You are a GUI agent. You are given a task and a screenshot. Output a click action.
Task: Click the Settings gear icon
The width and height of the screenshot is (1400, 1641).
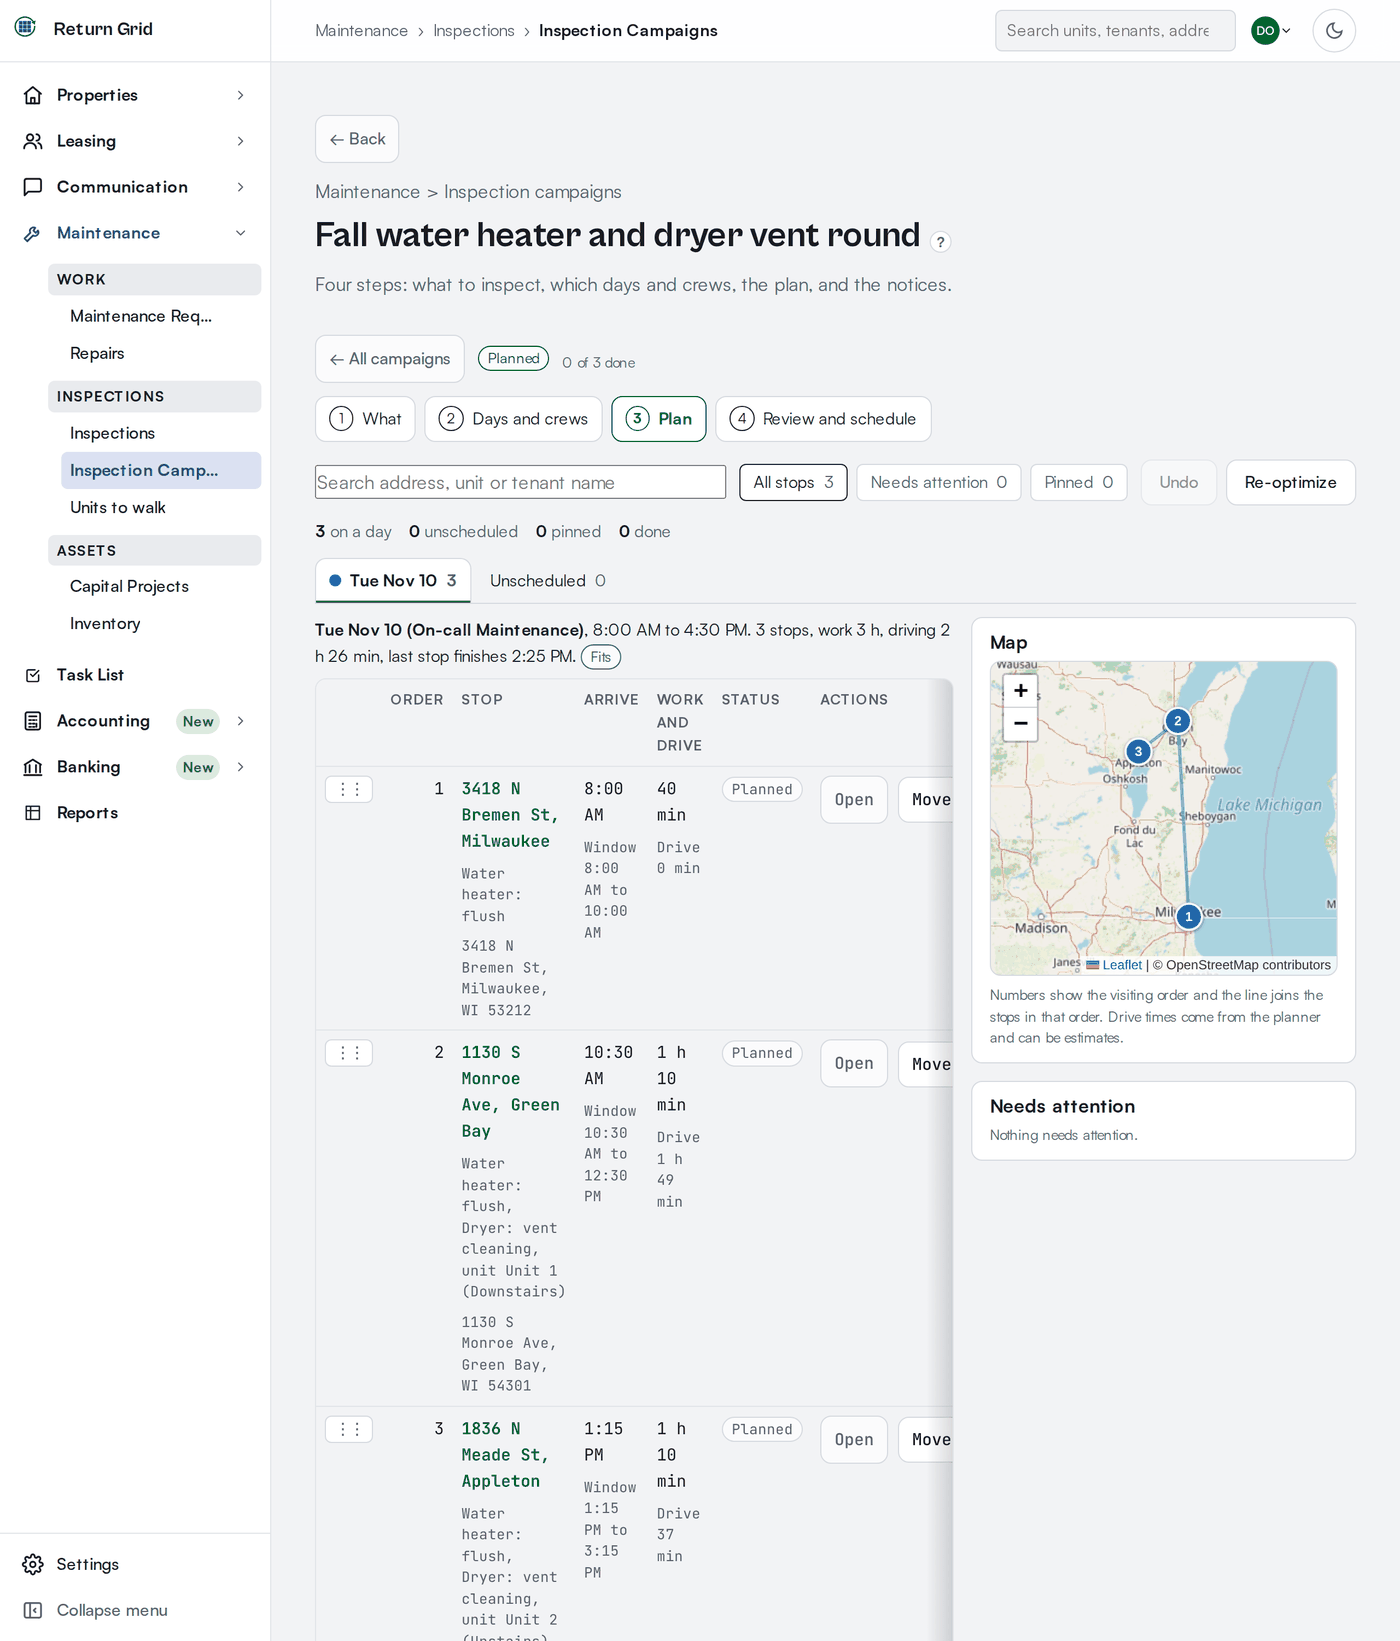coord(33,1564)
